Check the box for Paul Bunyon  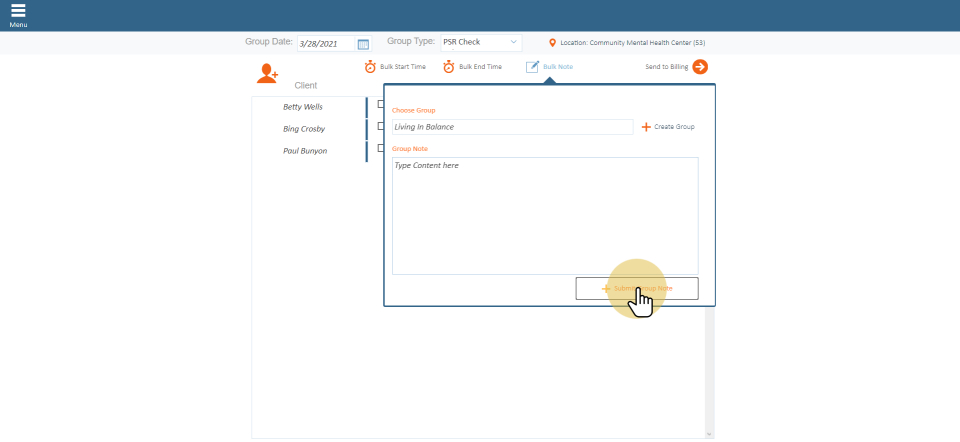tap(380, 148)
